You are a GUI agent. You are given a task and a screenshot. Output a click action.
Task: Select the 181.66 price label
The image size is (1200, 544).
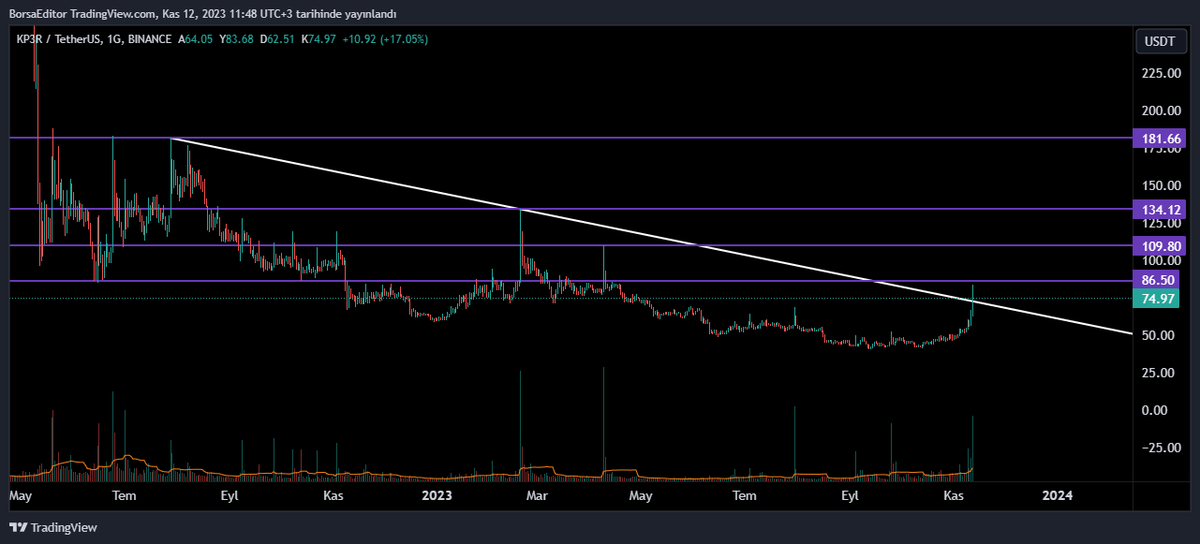click(x=1158, y=138)
